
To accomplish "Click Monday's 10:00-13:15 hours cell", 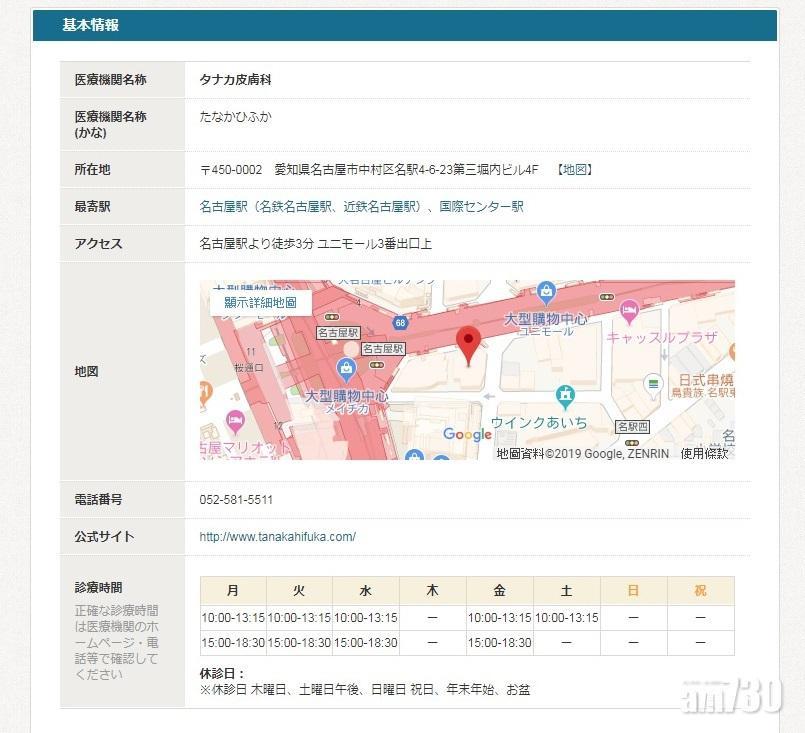I will (x=232, y=617).
